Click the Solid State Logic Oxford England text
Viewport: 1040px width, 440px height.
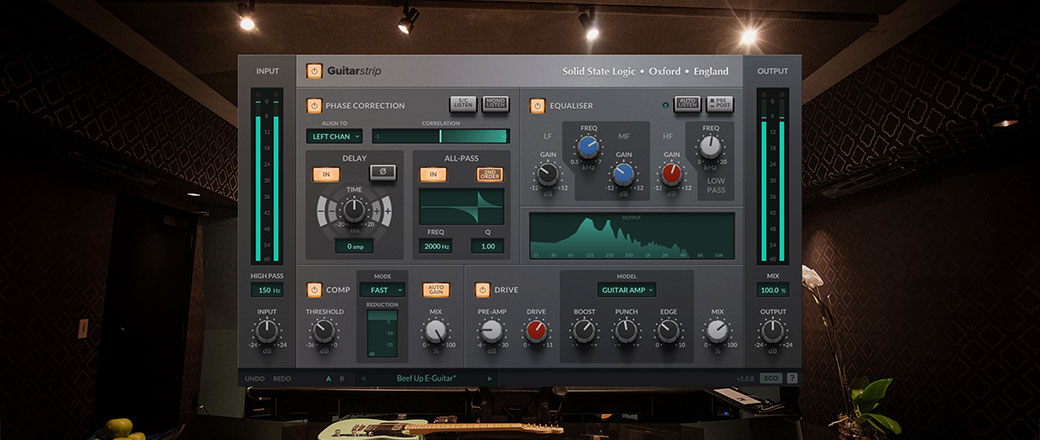point(645,72)
